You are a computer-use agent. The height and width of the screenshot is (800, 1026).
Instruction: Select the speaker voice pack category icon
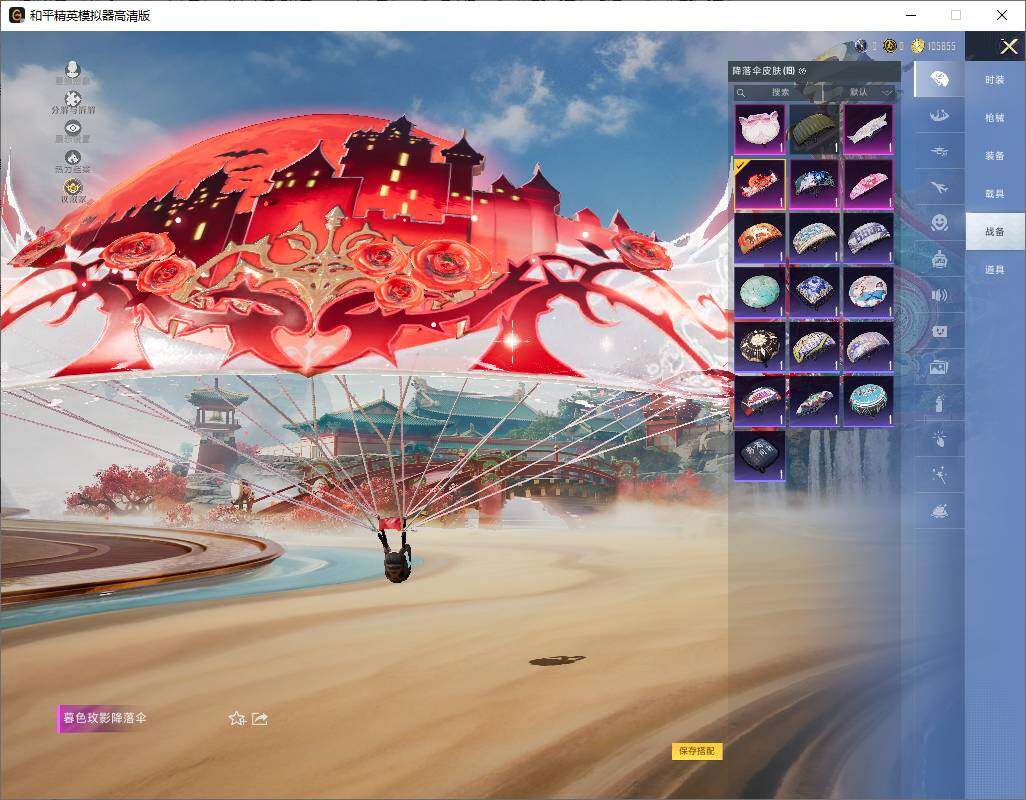click(938, 295)
